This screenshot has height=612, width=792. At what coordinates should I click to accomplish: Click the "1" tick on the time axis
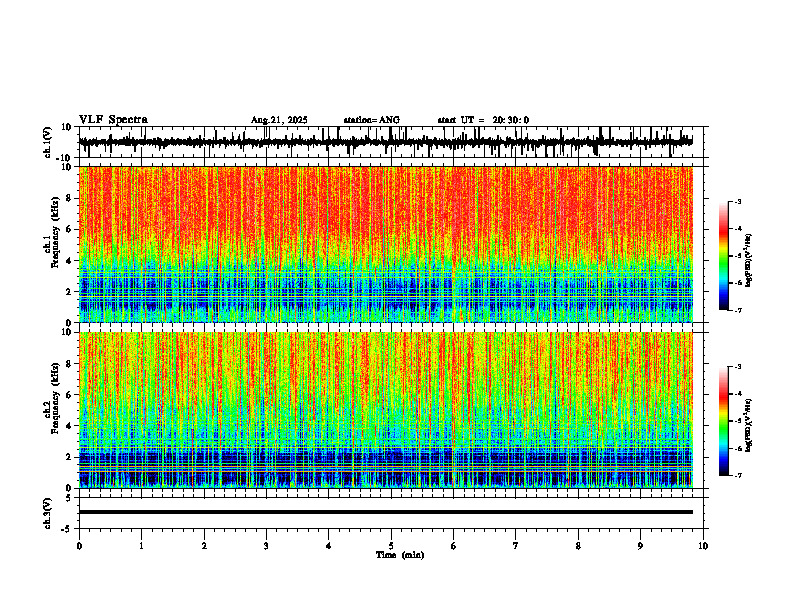pyautogui.click(x=141, y=546)
